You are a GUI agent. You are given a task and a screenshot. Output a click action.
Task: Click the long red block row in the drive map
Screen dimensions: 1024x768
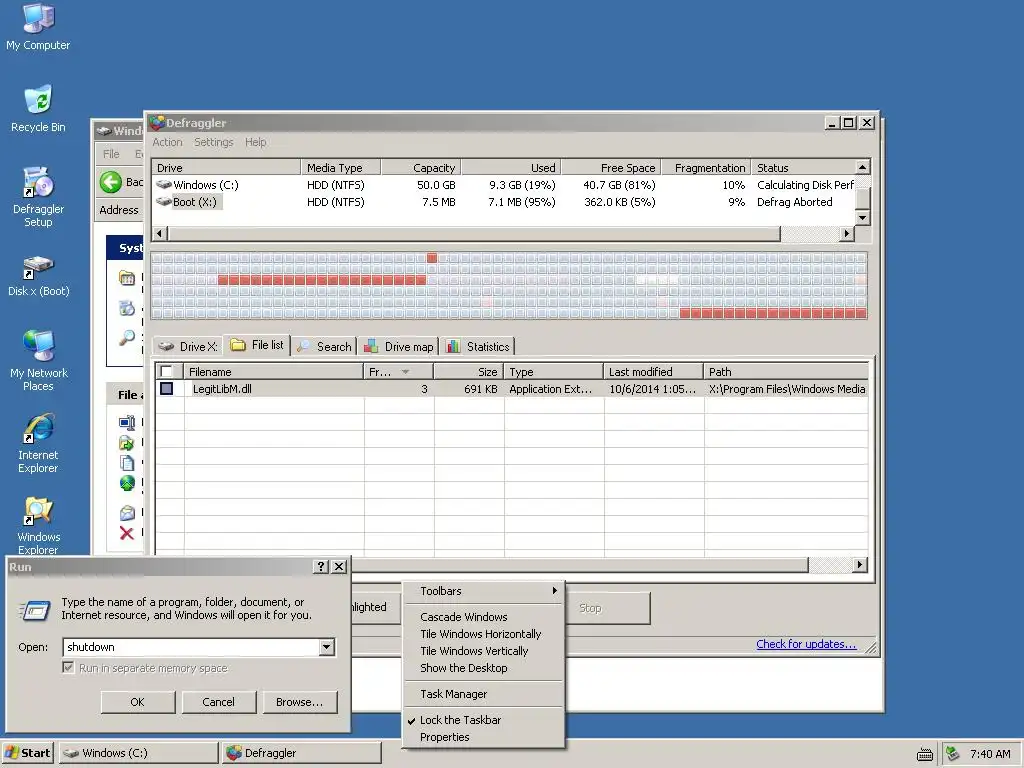point(322,280)
